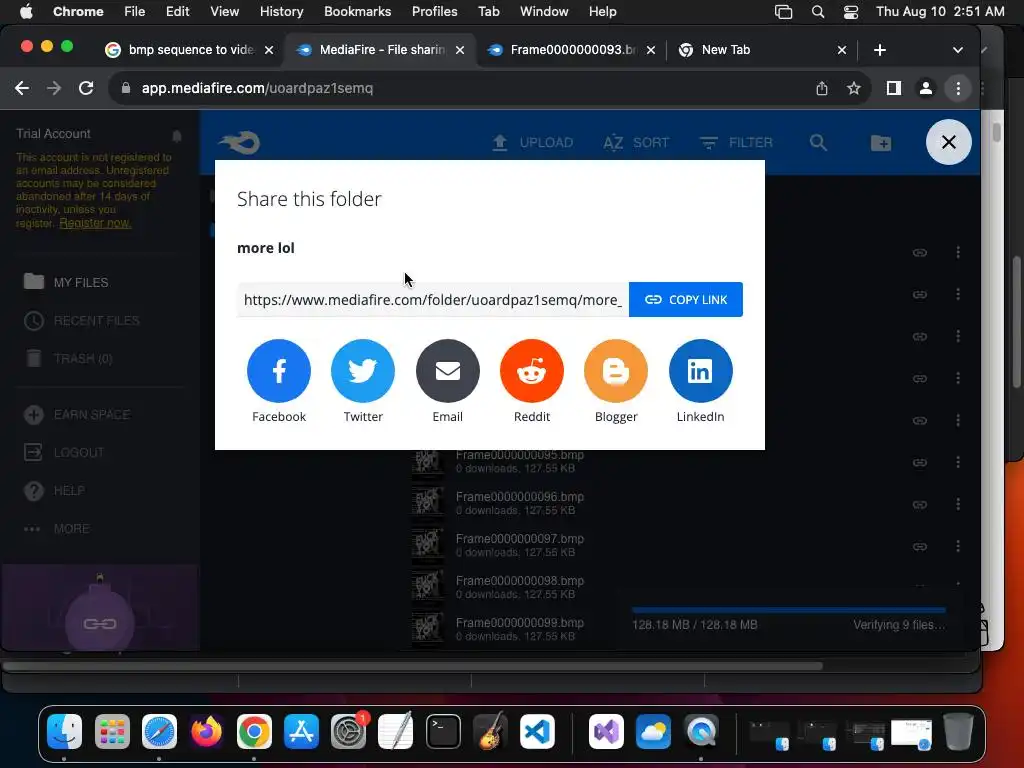Share the folder on Twitter
This screenshot has width=1024, height=768.
coord(363,370)
